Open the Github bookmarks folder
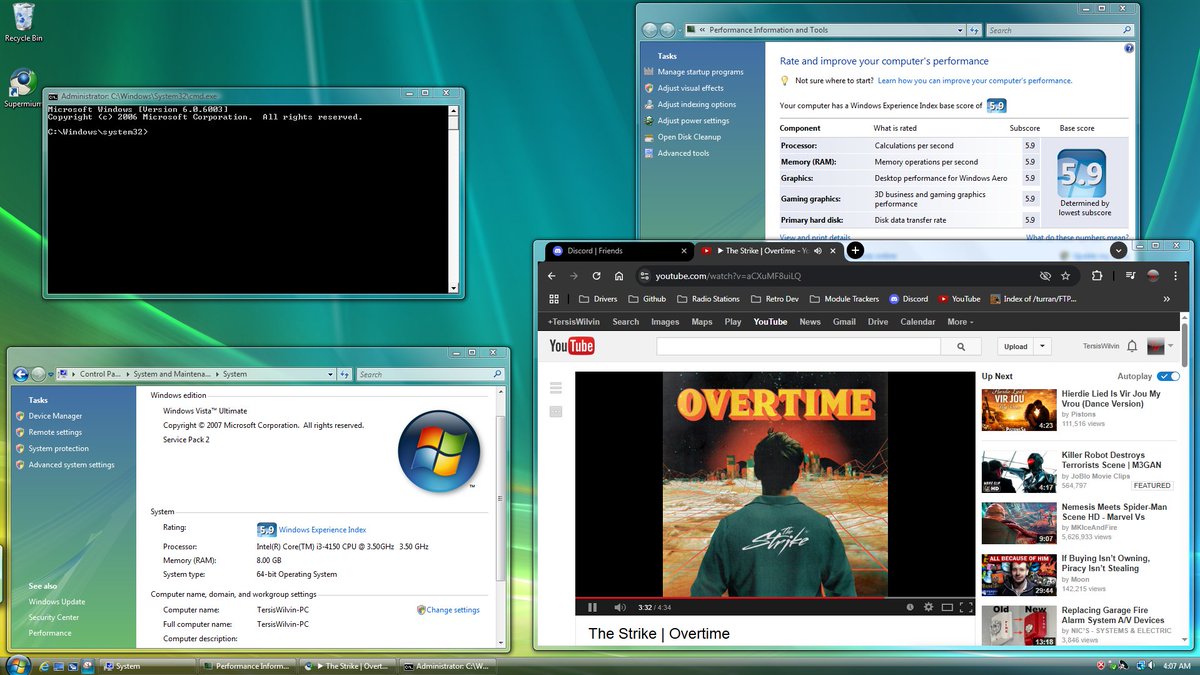Image resolution: width=1200 pixels, height=675 pixels. click(647, 298)
